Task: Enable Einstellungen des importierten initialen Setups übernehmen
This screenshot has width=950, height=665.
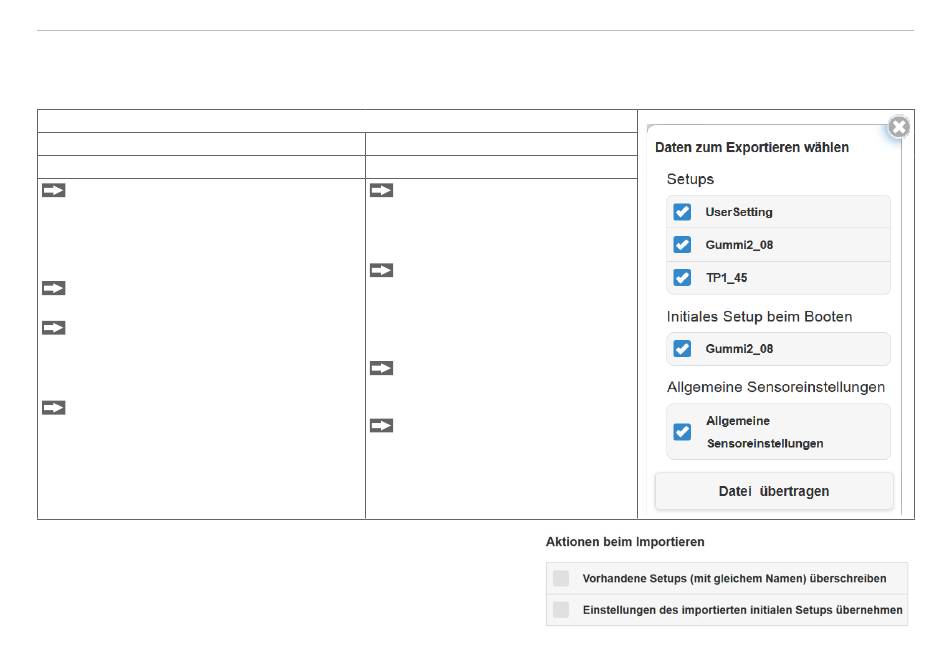Action: pyautogui.click(x=561, y=610)
